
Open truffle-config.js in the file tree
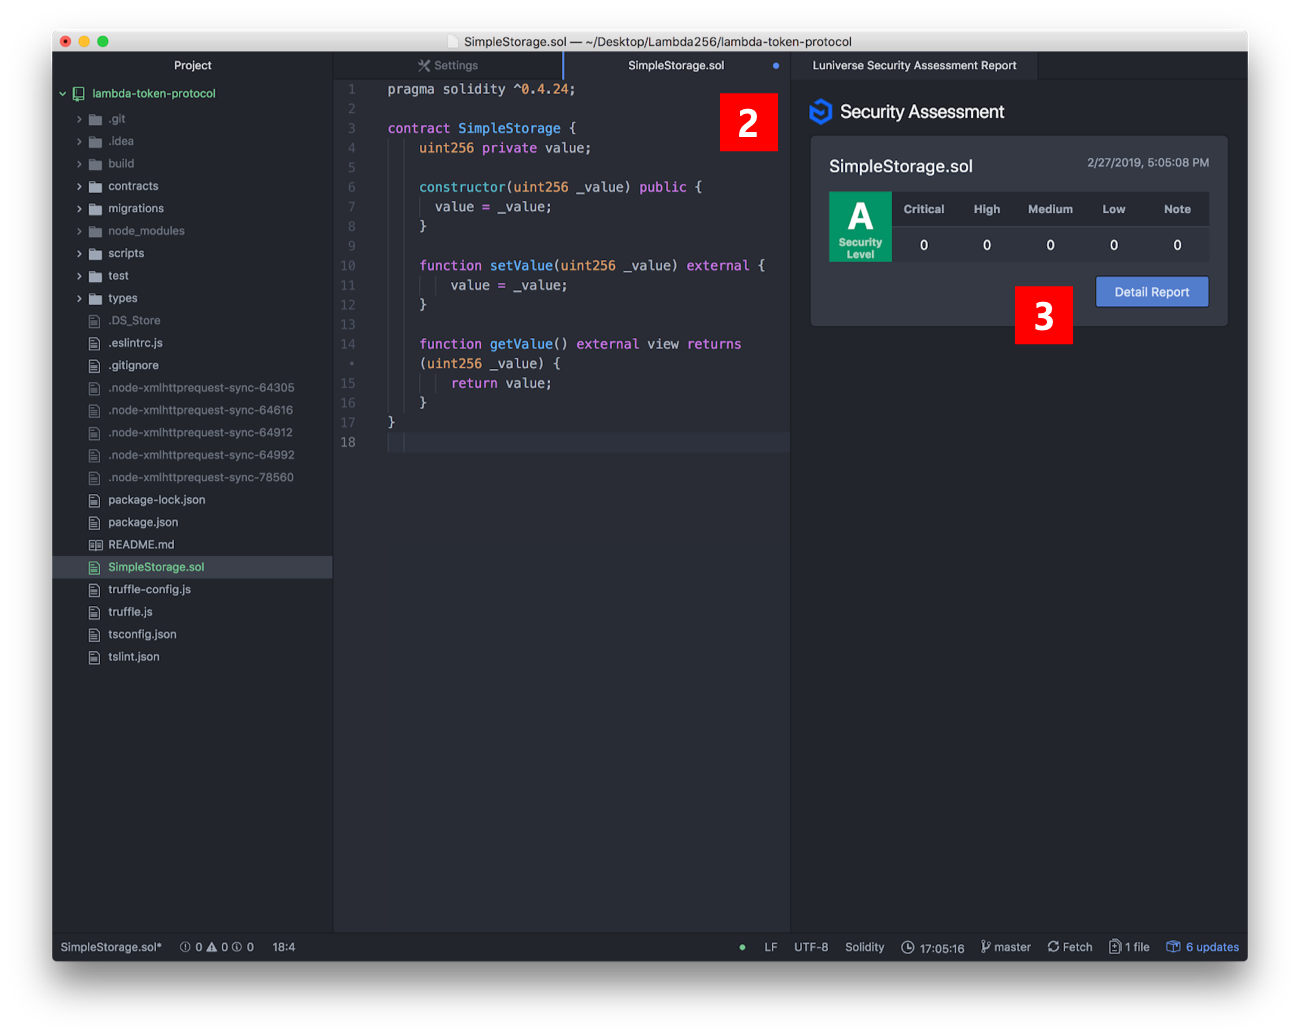pos(149,590)
